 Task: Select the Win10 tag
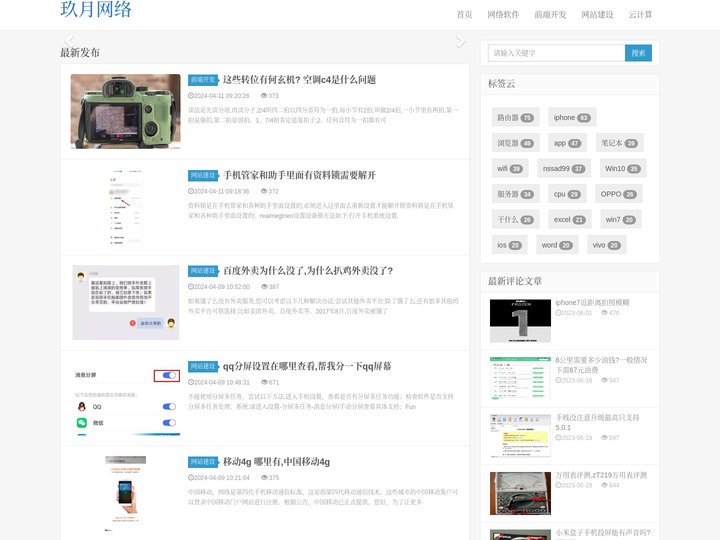pyautogui.click(x=623, y=169)
